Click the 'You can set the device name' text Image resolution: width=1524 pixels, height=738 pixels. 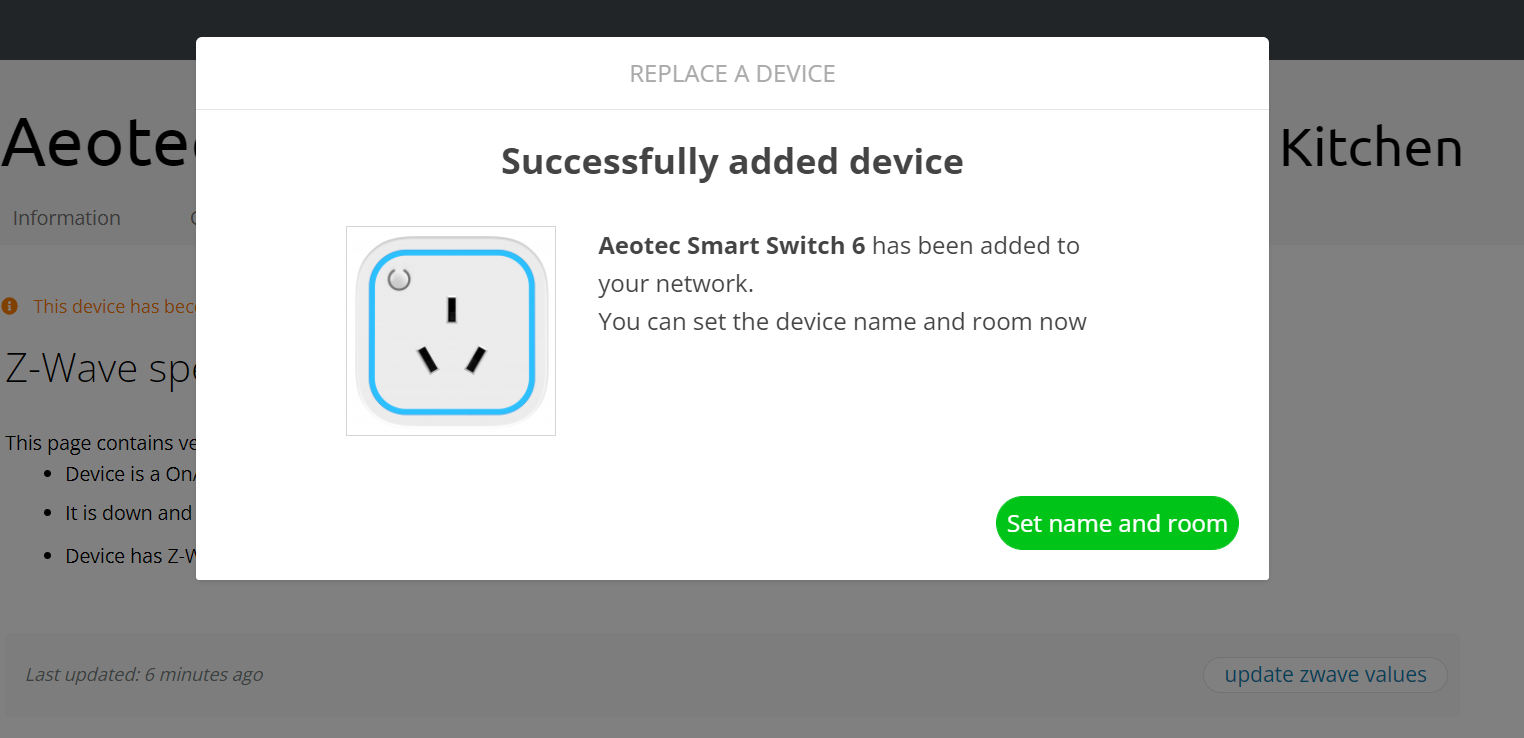[x=842, y=322]
